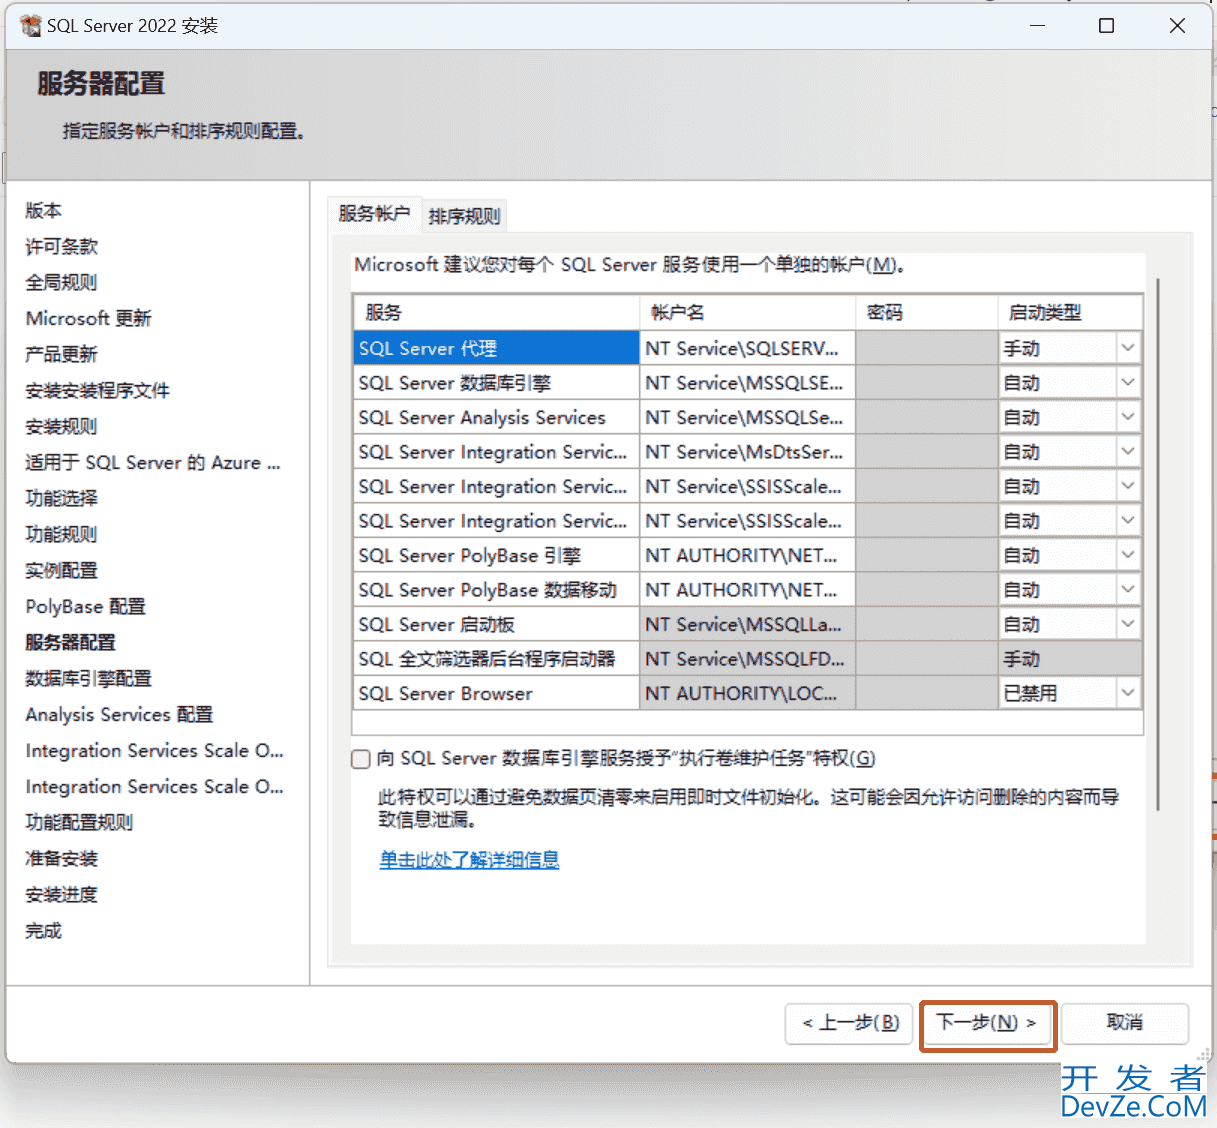Click Microsoft 更新 step in sidebar
The height and width of the screenshot is (1128, 1217).
point(89,318)
